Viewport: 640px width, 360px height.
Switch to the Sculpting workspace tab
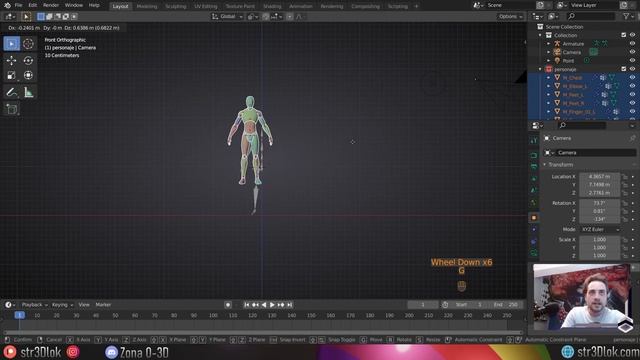click(176, 6)
